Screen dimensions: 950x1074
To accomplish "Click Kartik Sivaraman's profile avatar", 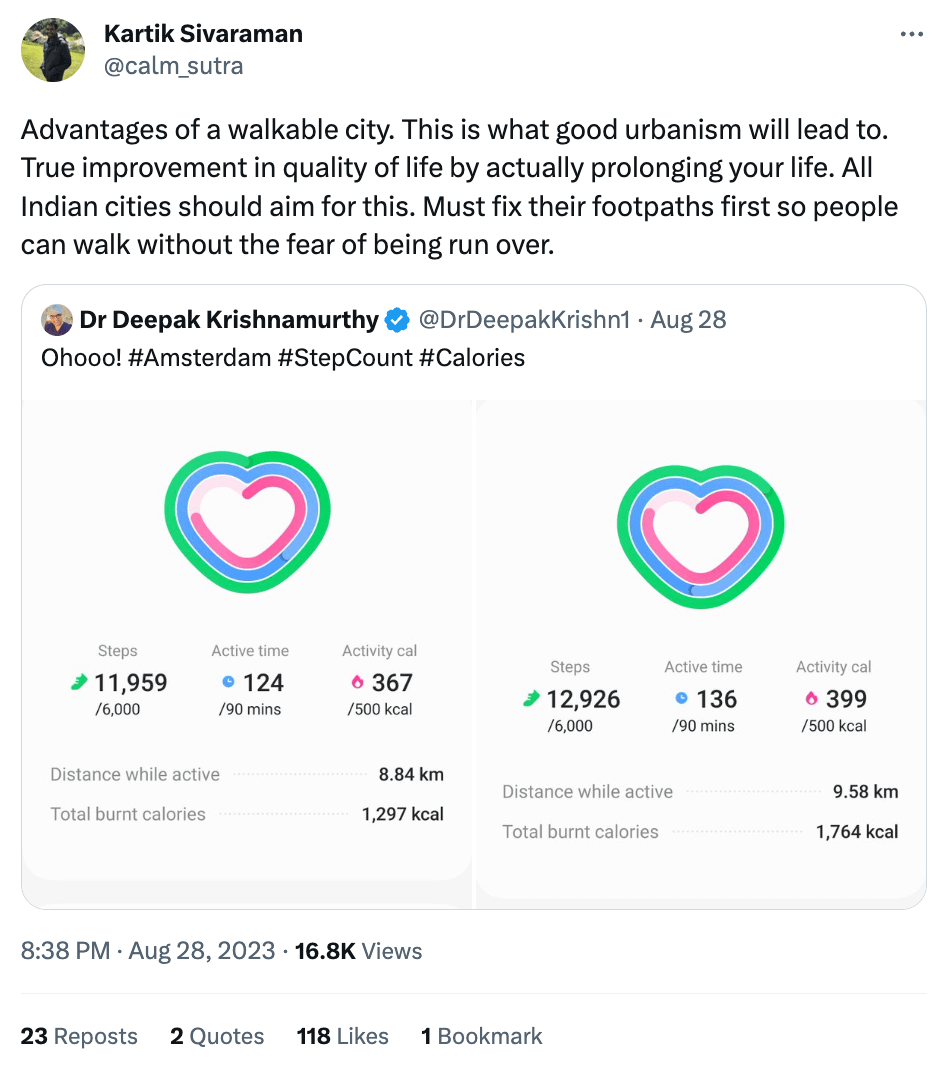I will tap(53, 50).
